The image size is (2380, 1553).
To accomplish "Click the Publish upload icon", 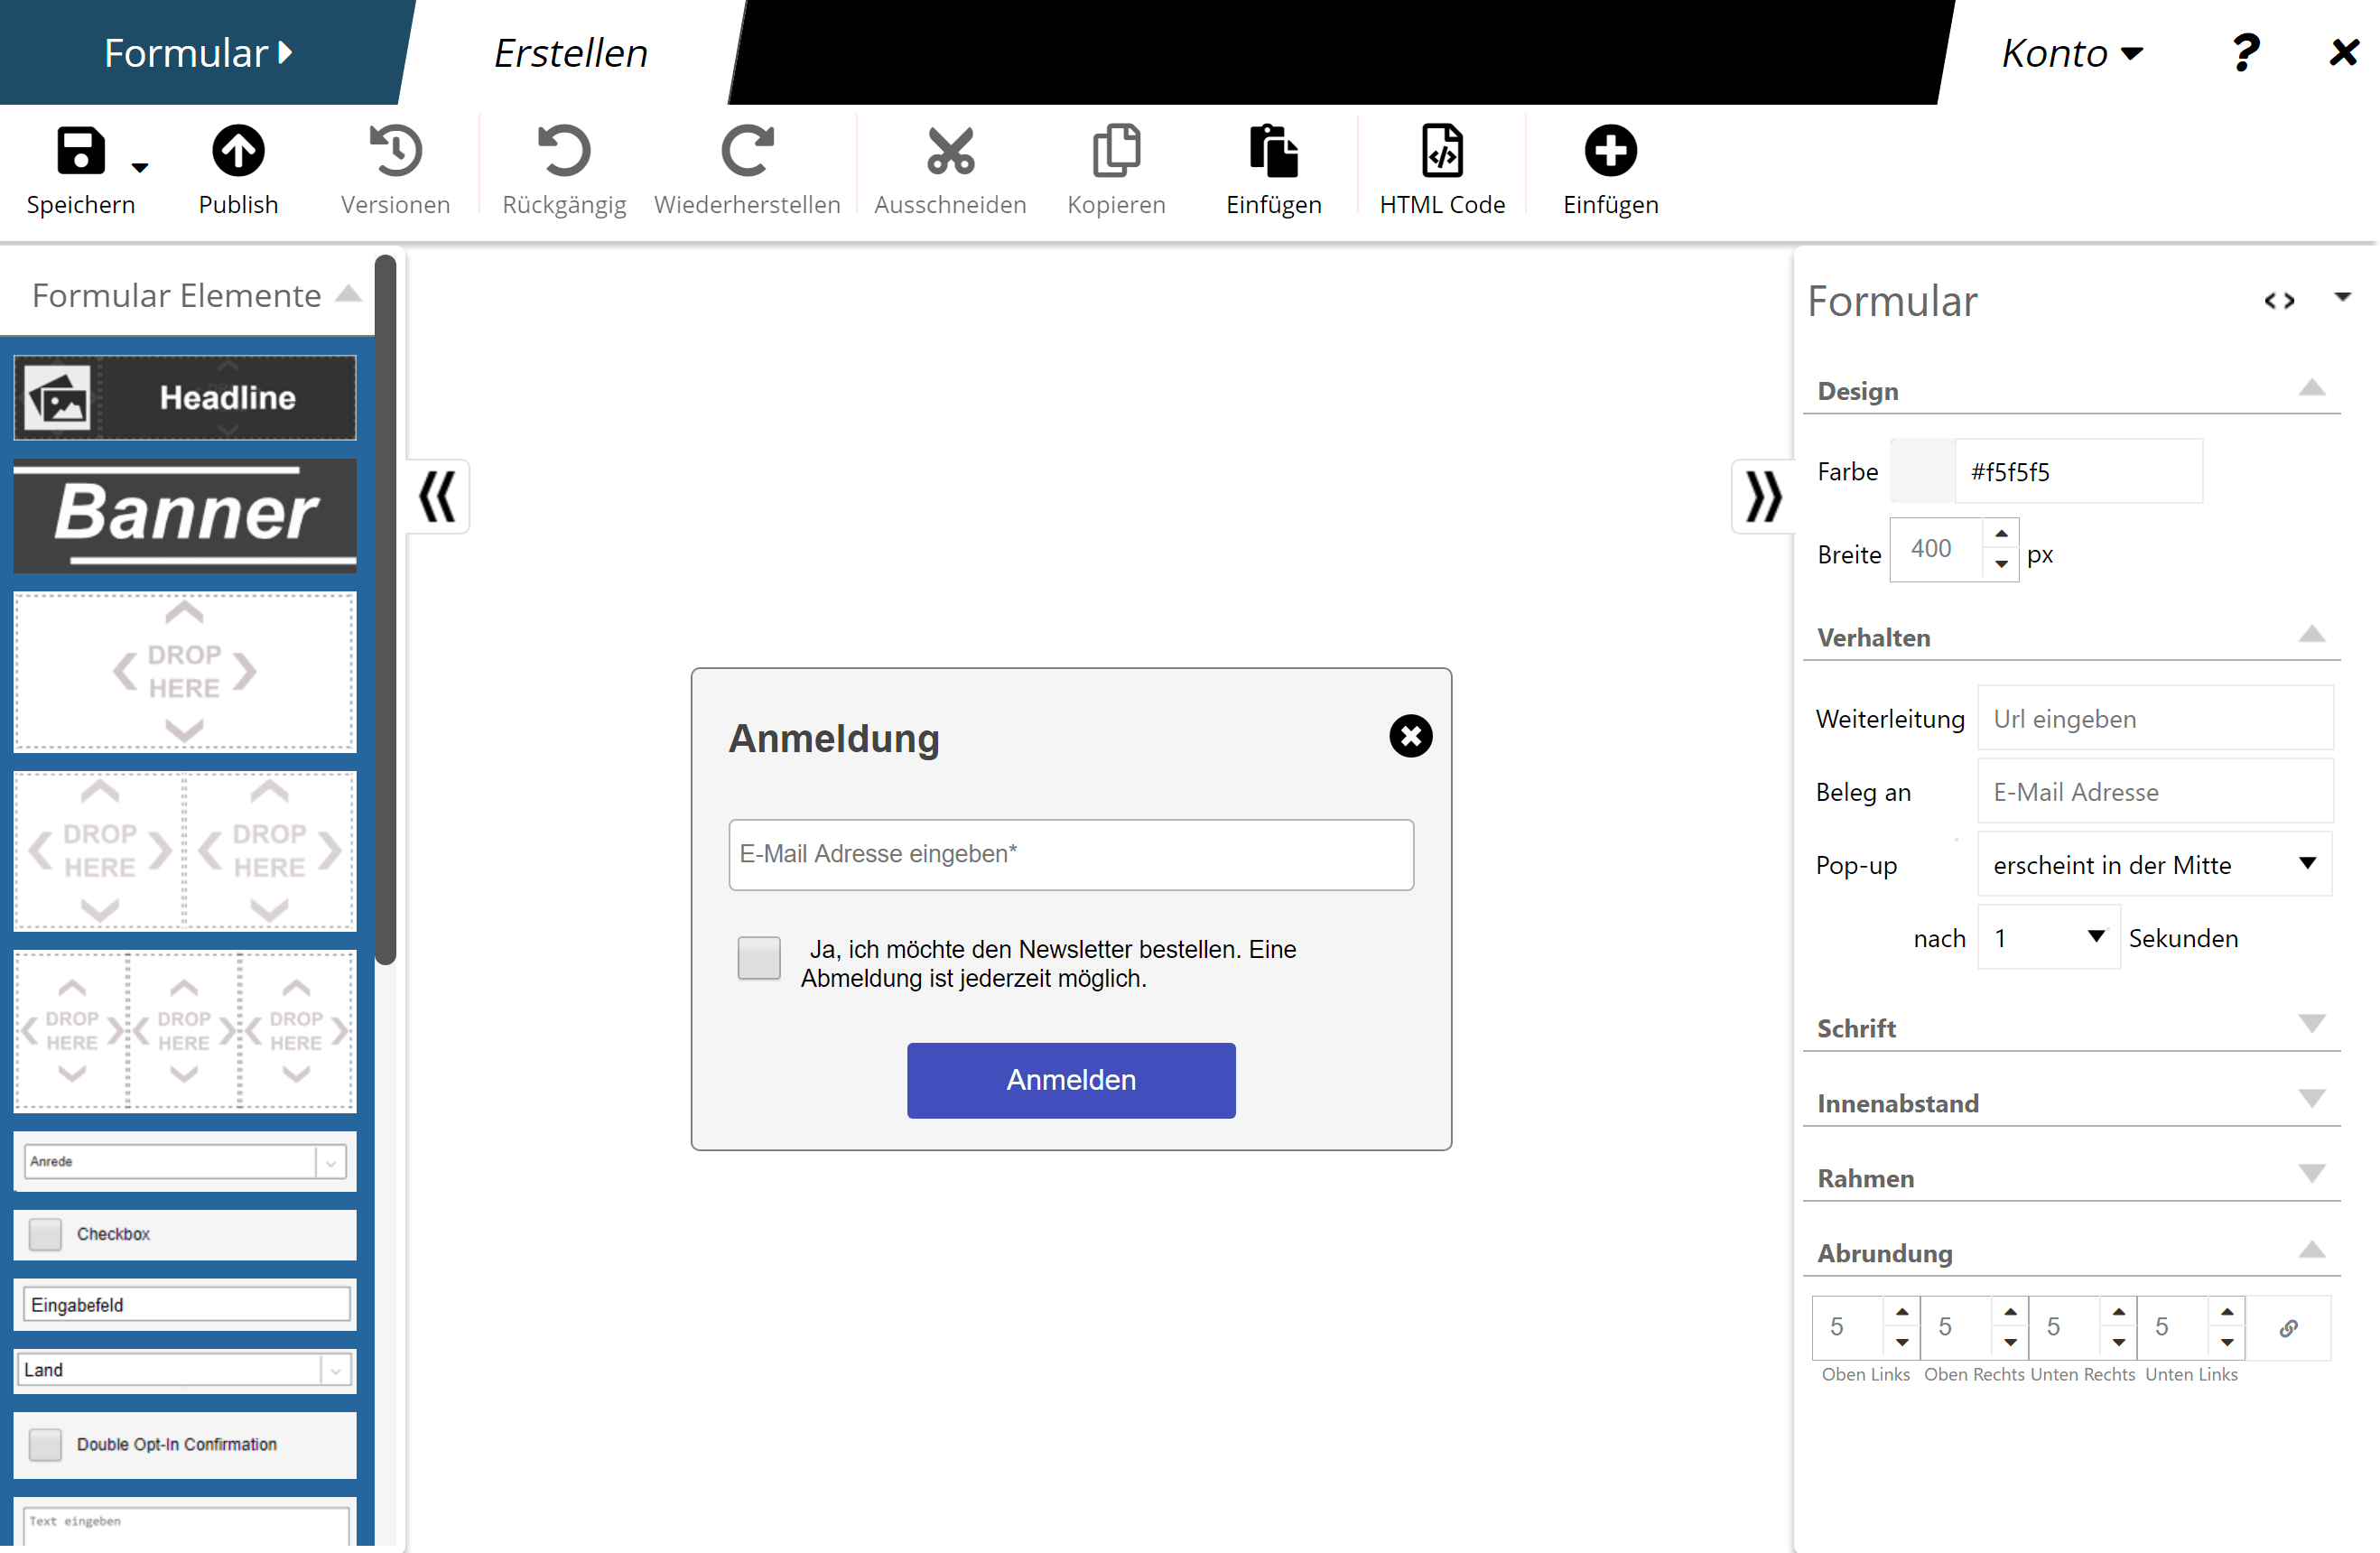I will click(x=238, y=152).
